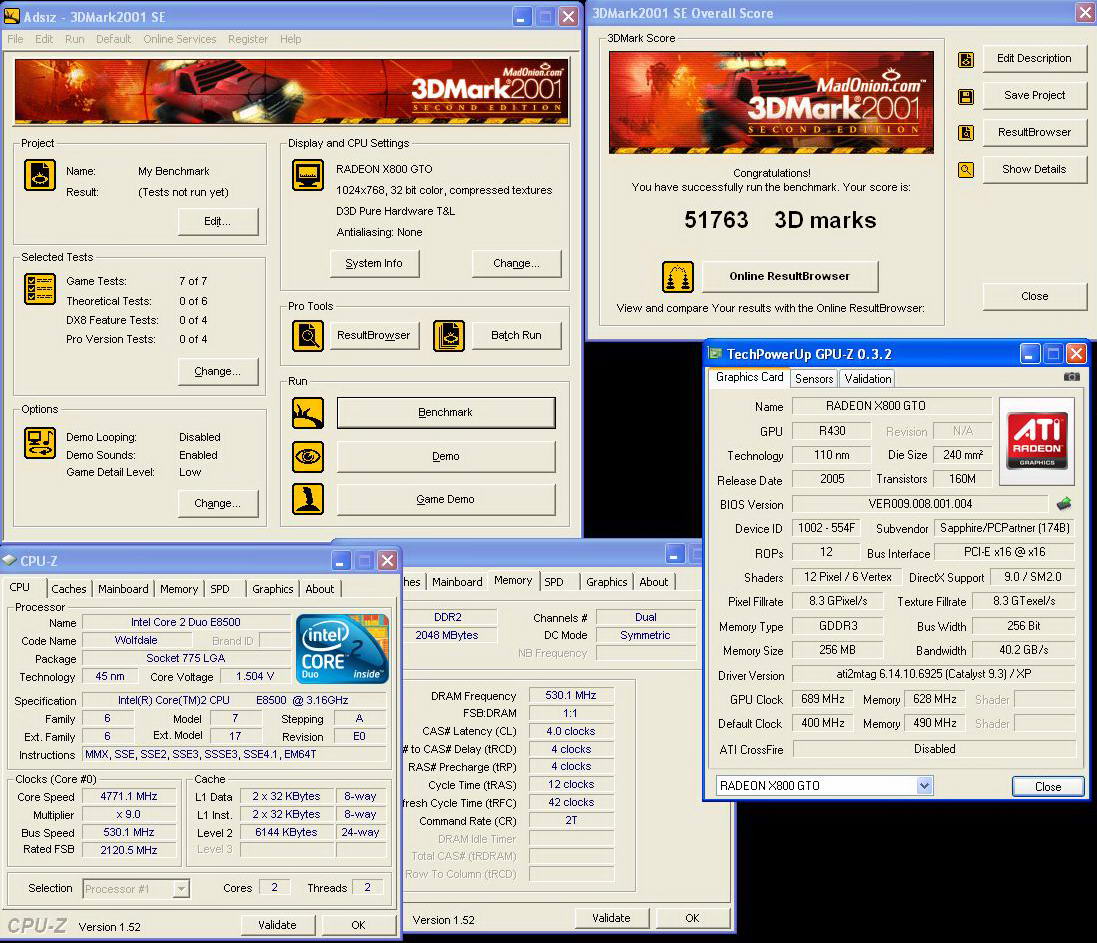Click the GPU-Z screenshot camera icon

[x=1071, y=377]
